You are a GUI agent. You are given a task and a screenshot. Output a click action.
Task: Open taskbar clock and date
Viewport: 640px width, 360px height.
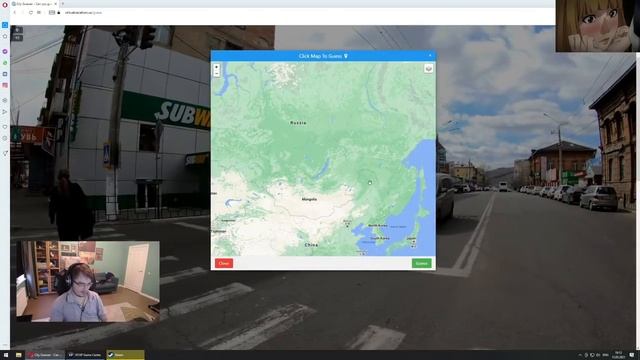618,355
